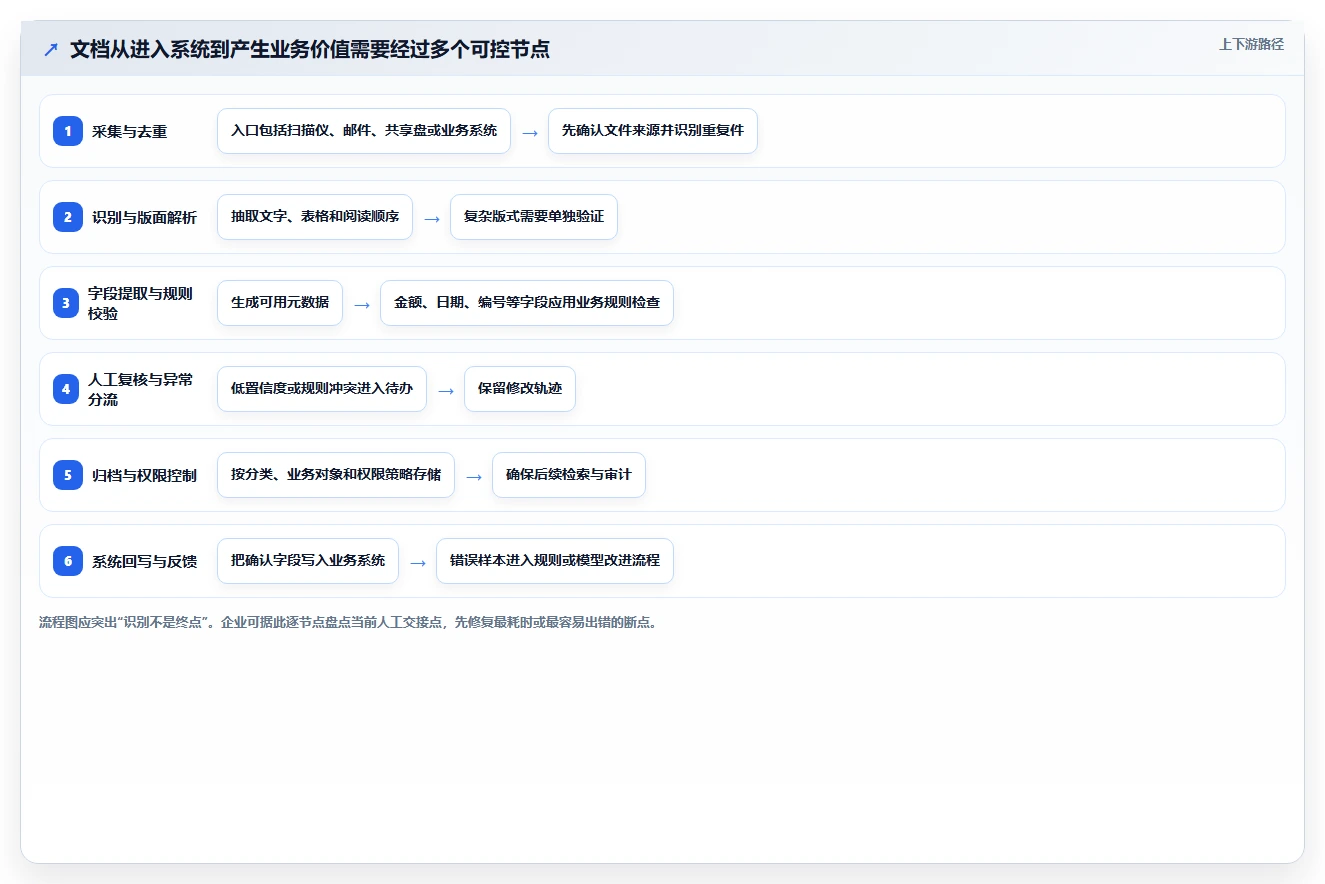Click the arrow icon beside the title
Viewport: 1325px width, 884px height.
[51, 49]
